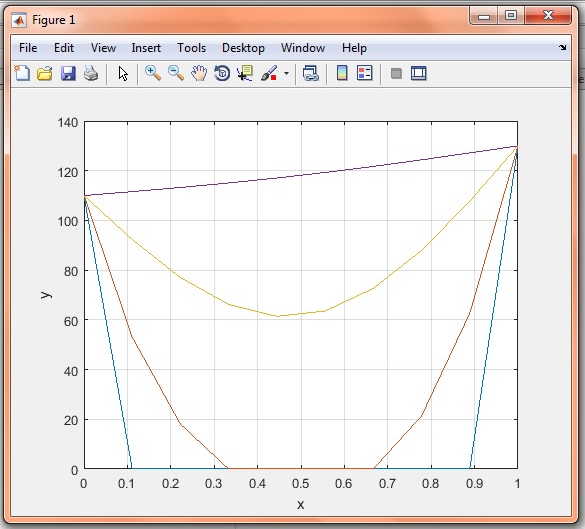Click the Link Plot icon

(x=310, y=73)
